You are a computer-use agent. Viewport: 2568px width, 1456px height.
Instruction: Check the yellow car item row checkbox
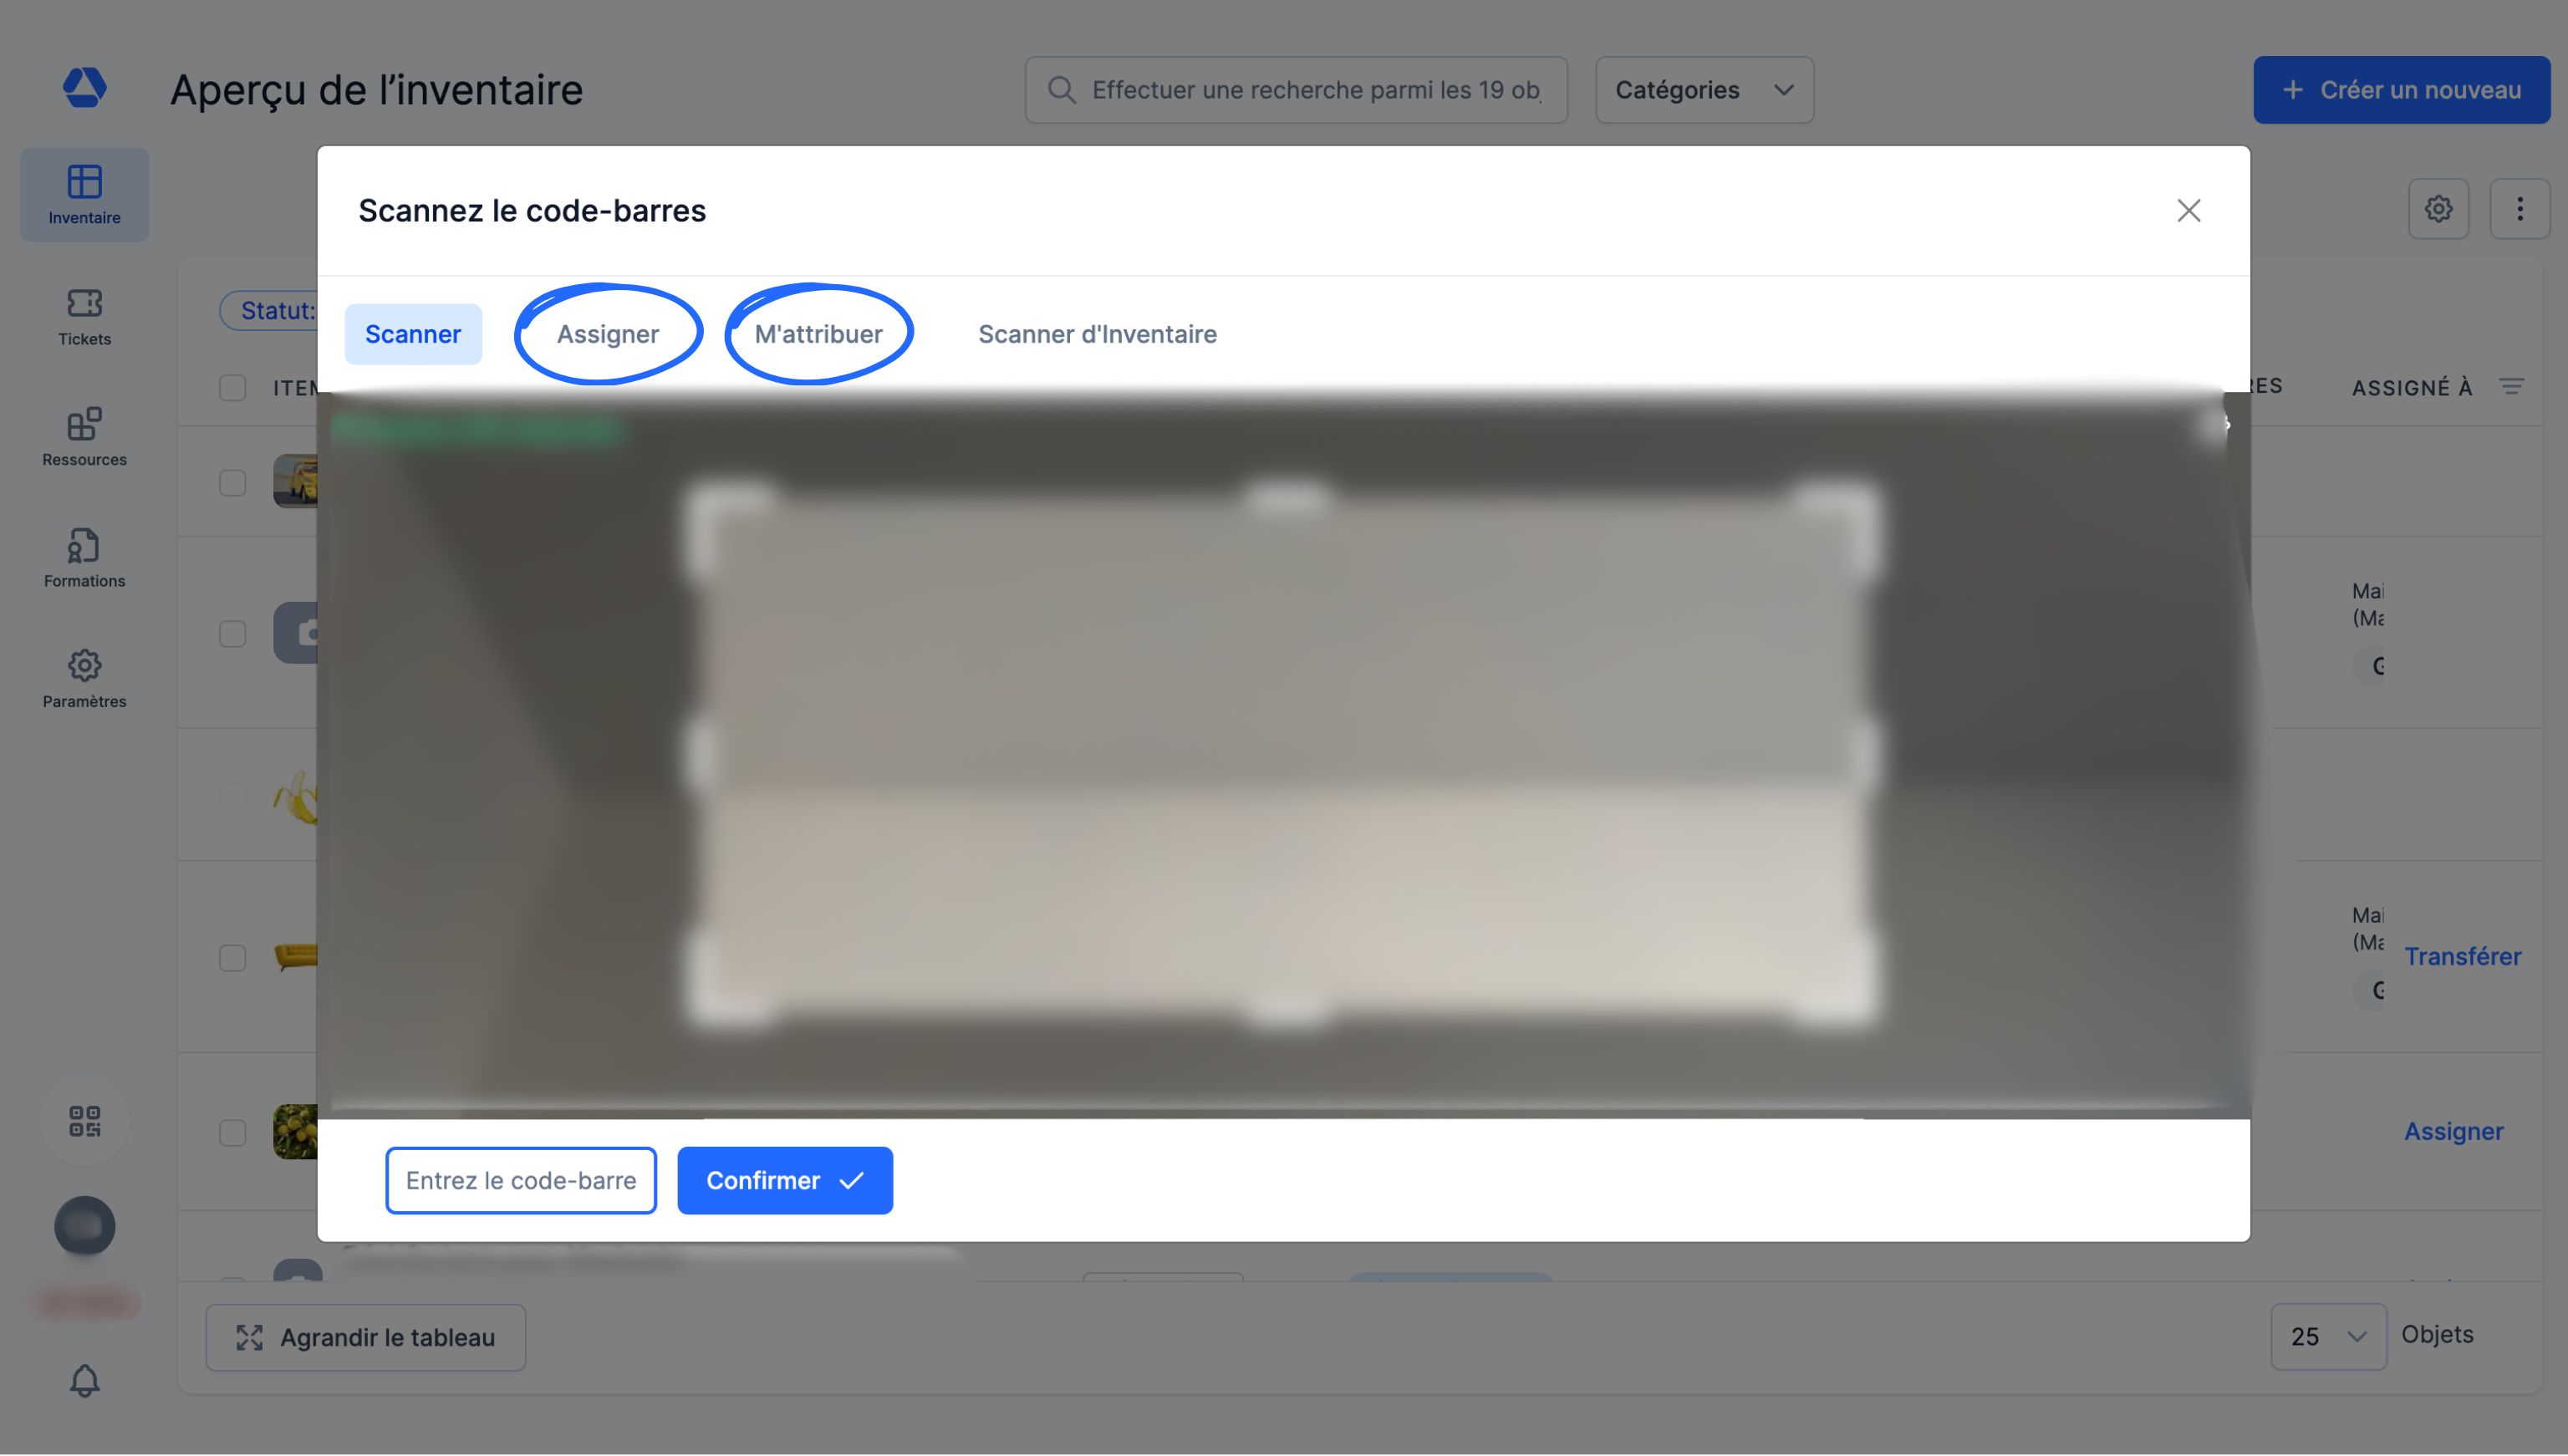click(x=232, y=483)
